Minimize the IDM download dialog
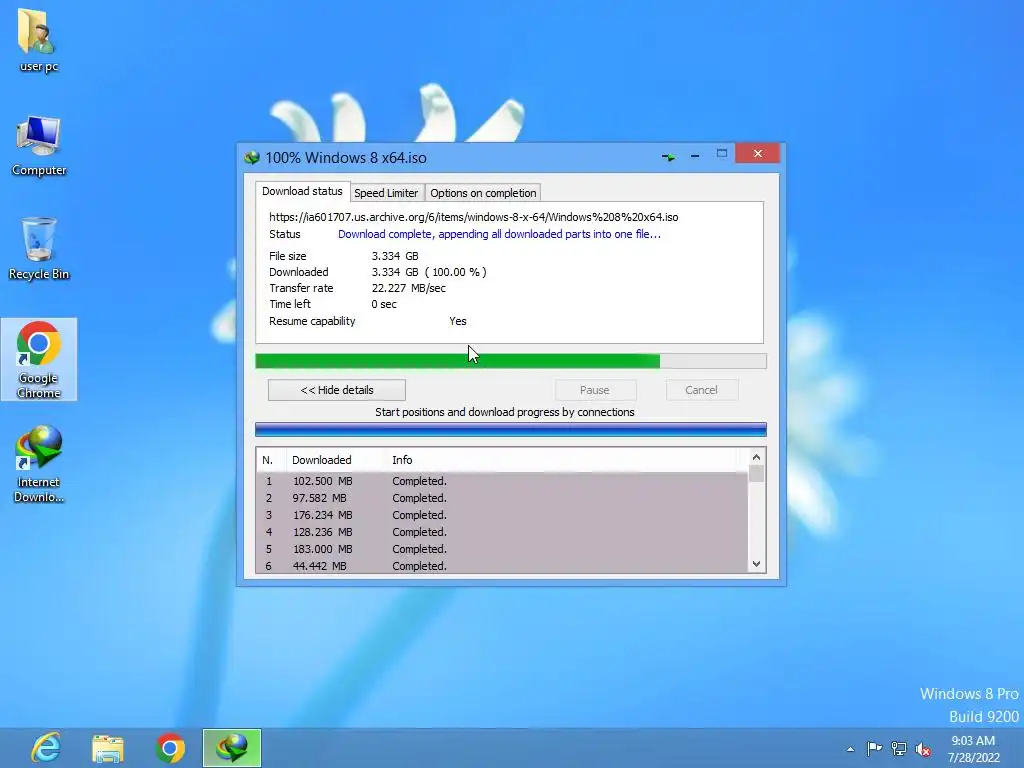The image size is (1024, 768). point(695,156)
